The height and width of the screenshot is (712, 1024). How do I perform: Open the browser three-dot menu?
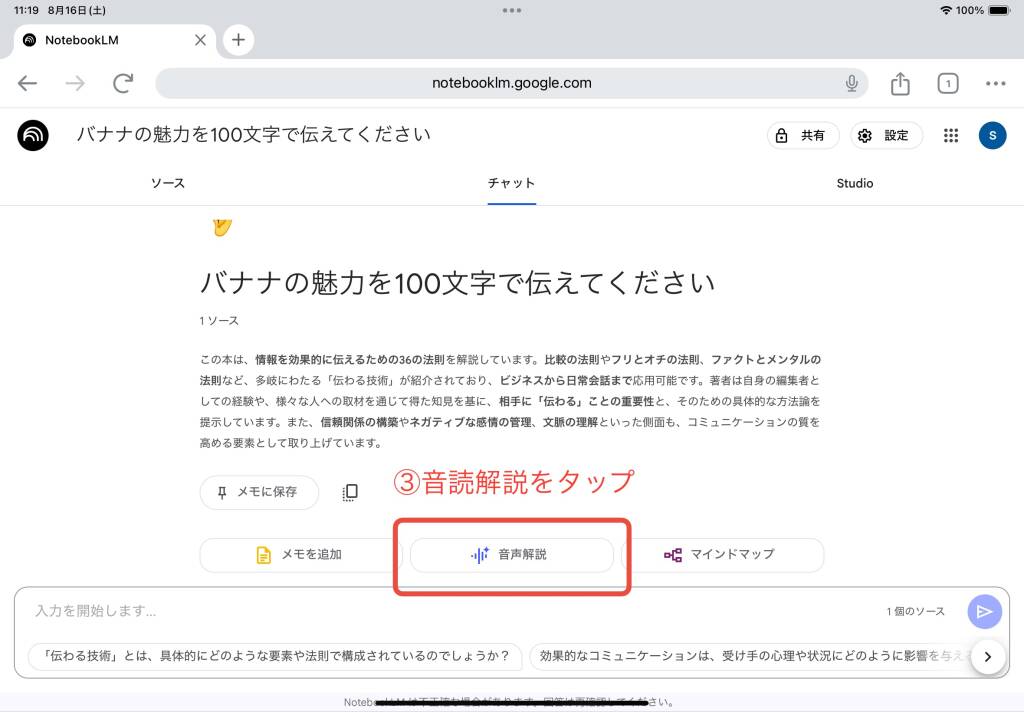(x=995, y=84)
